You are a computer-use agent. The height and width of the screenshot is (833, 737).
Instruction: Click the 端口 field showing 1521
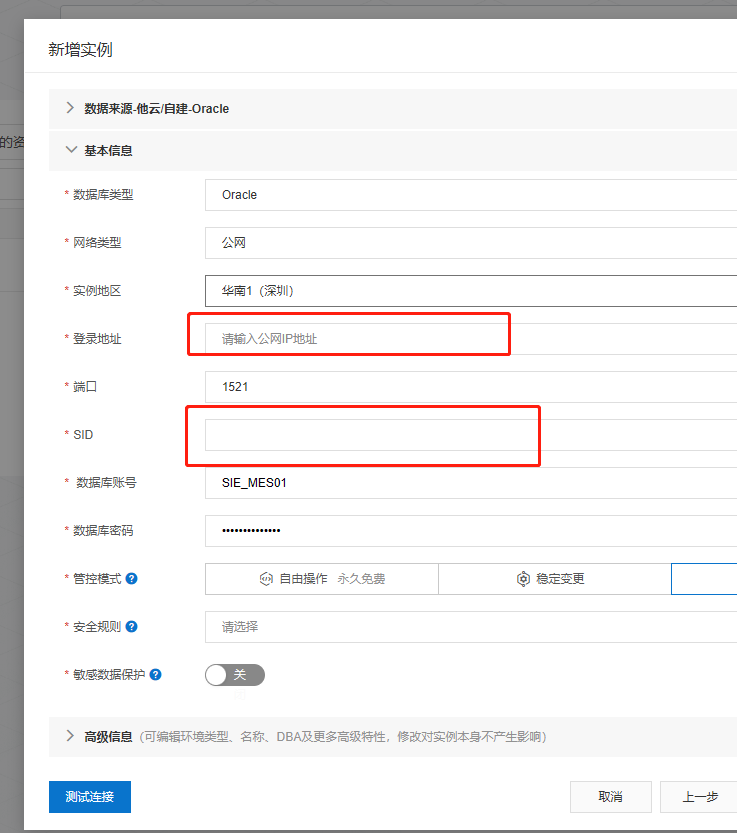(471, 387)
